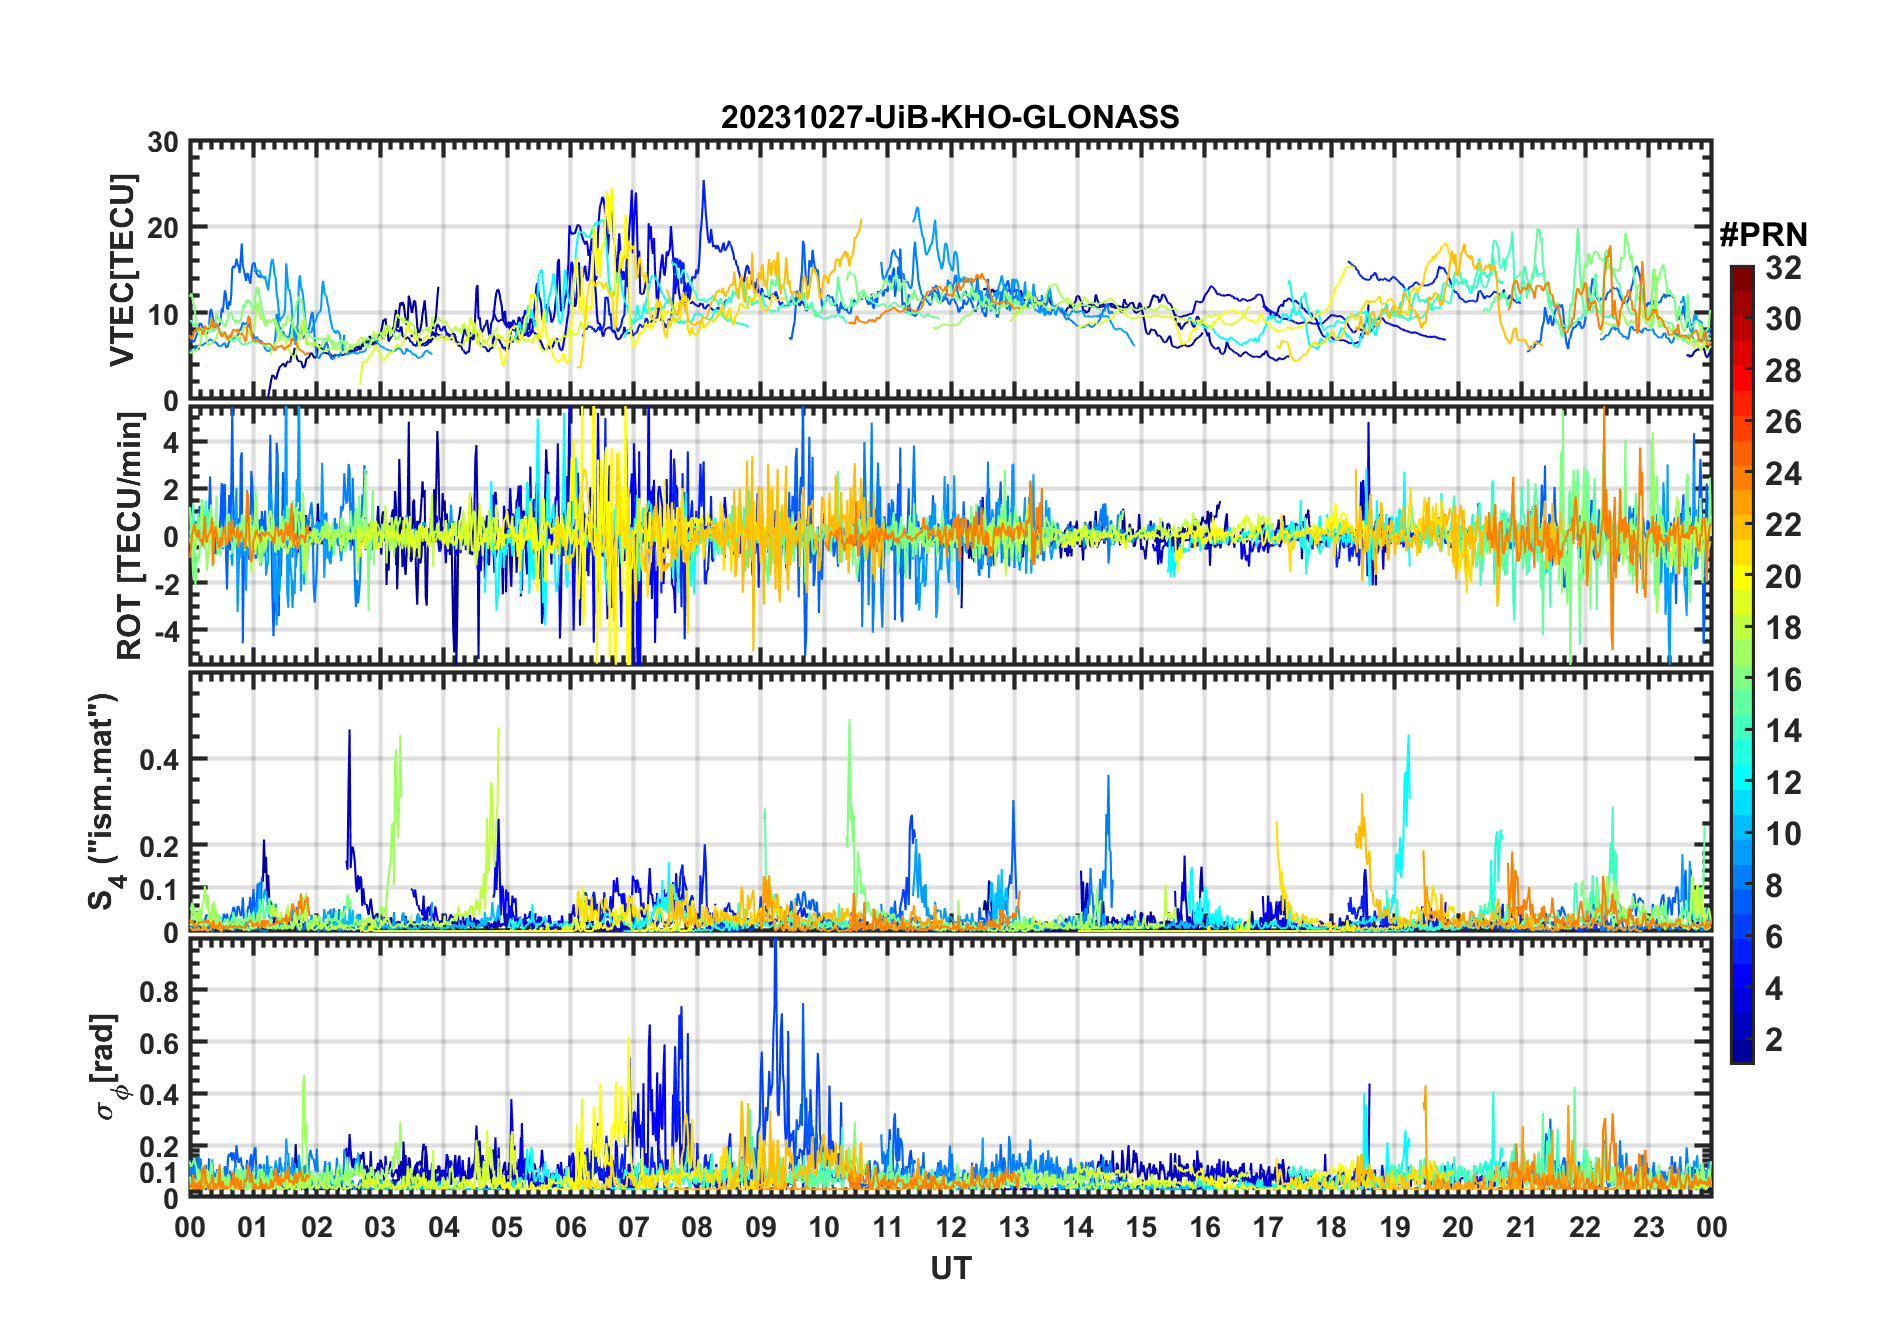Click hour 09 on the UT axis

[761, 1227]
